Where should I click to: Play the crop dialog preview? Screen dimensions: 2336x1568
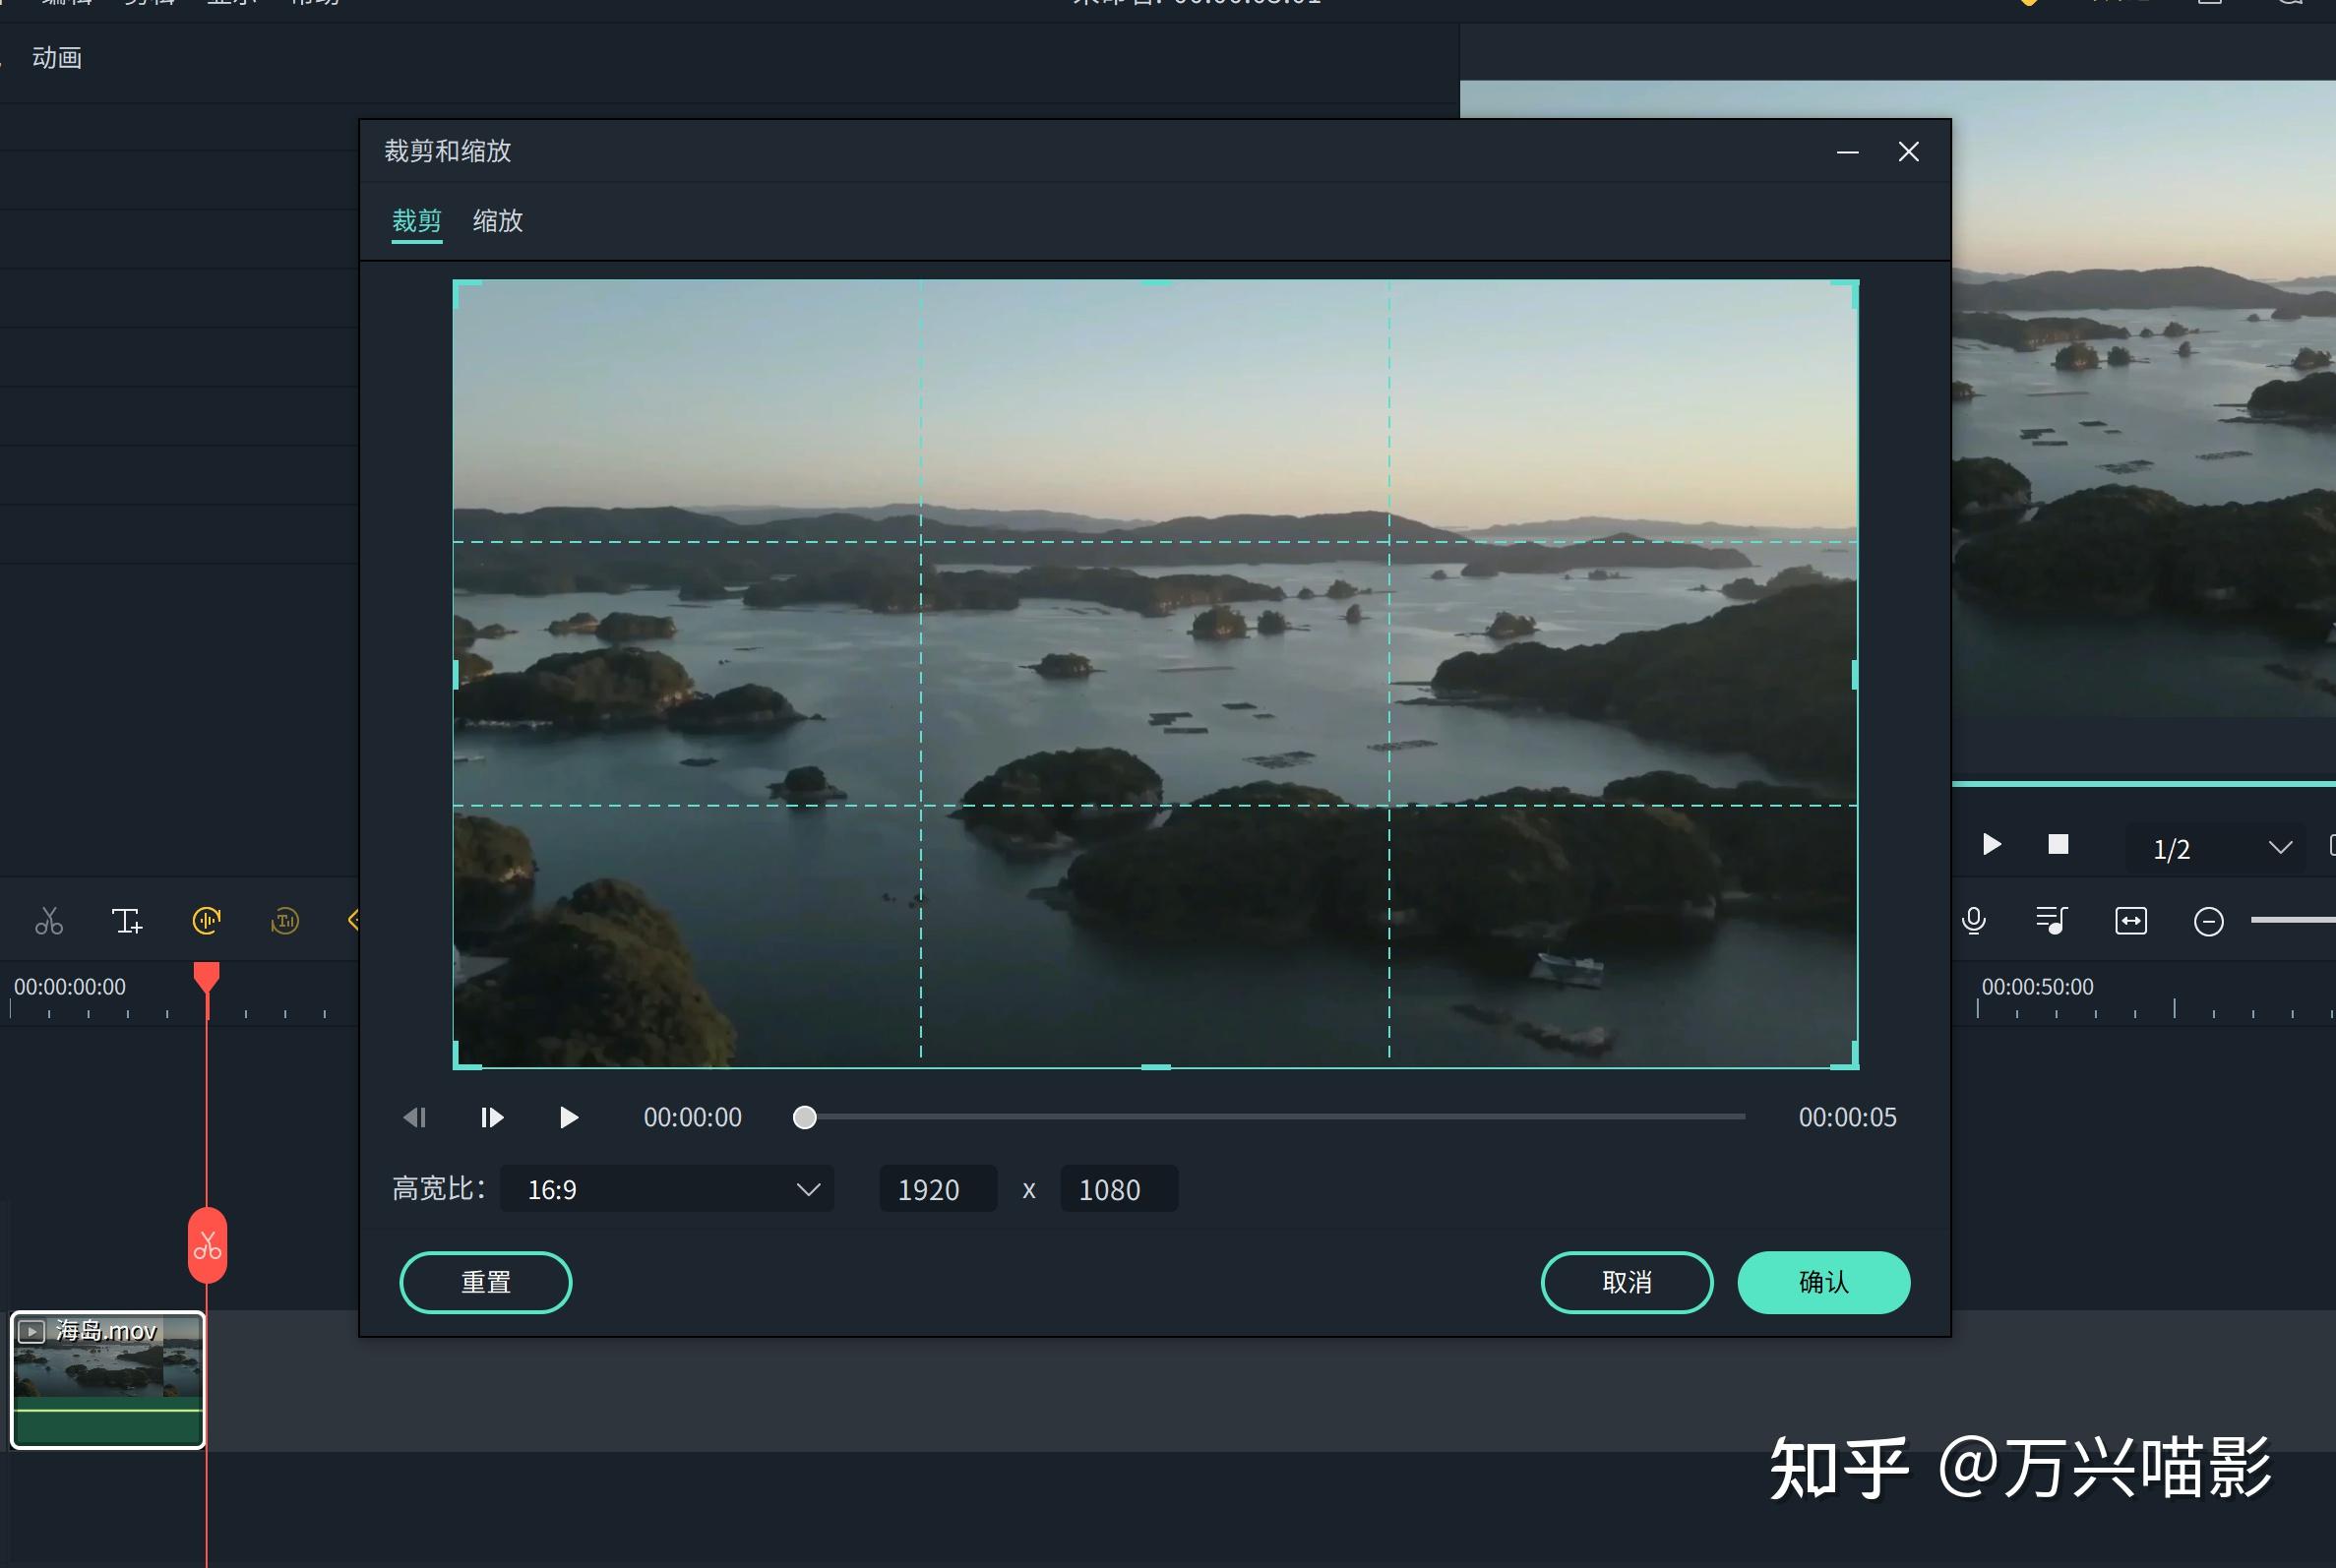click(x=568, y=1117)
